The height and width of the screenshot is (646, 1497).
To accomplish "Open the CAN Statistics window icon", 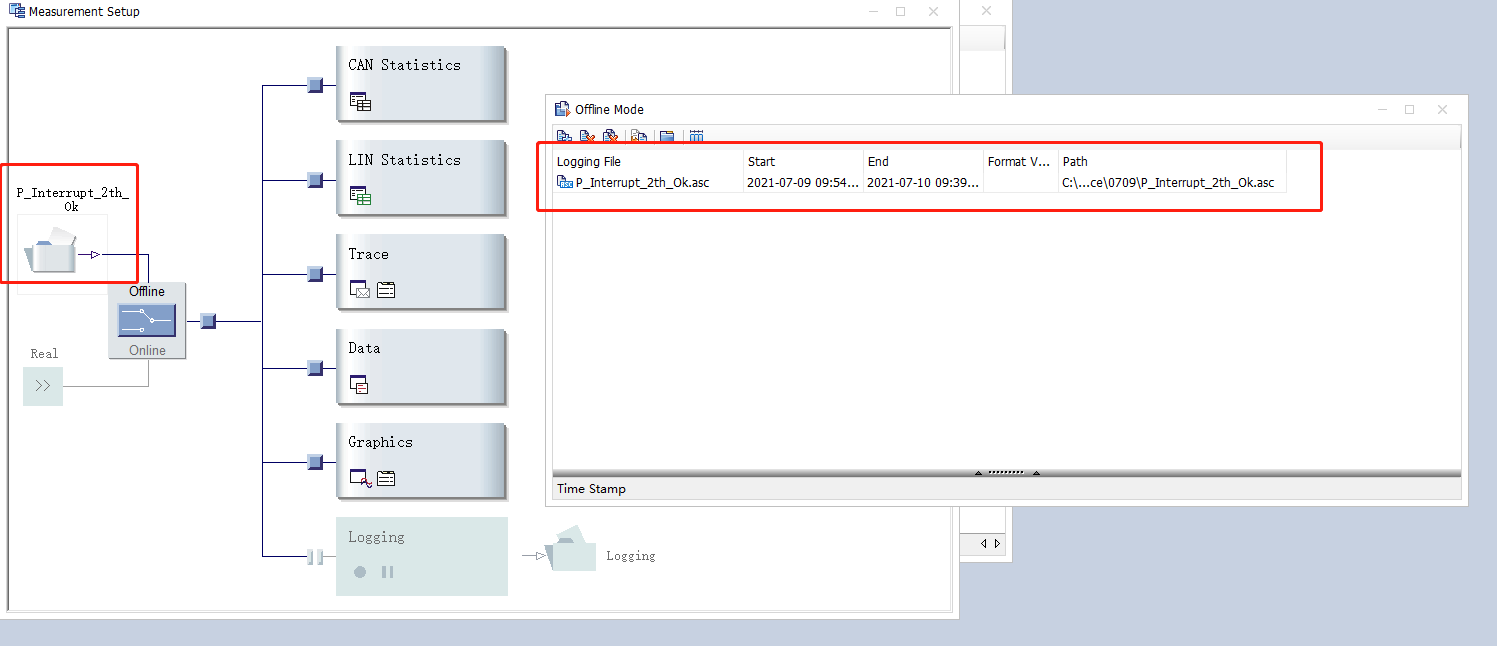I will pyautogui.click(x=360, y=101).
